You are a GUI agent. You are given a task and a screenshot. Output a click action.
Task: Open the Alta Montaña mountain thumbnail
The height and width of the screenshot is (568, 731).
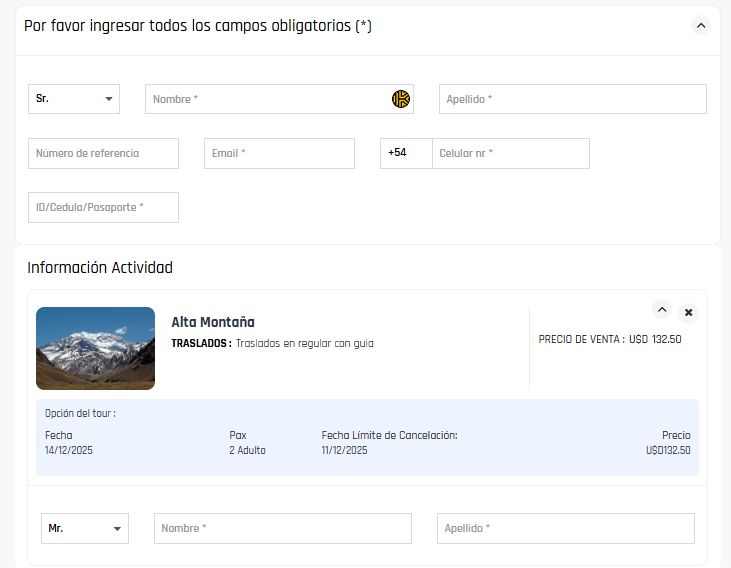pyautogui.click(x=95, y=348)
